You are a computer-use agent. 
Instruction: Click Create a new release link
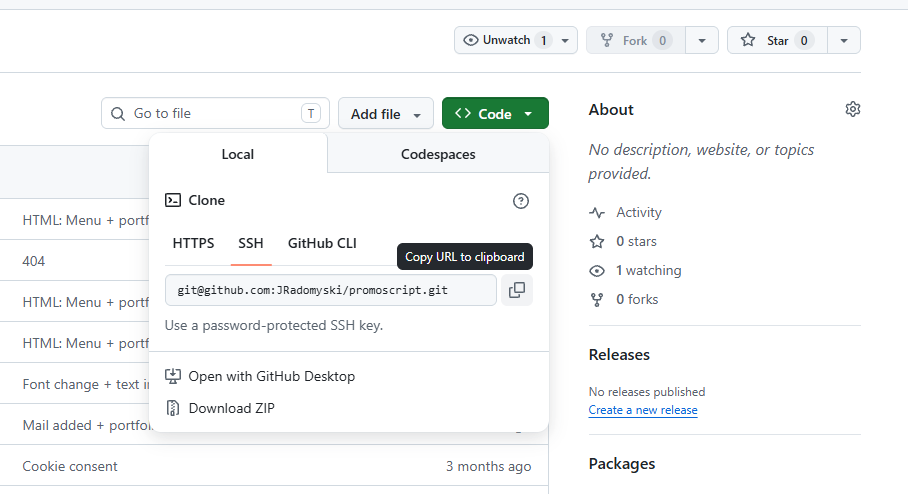(x=643, y=410)
